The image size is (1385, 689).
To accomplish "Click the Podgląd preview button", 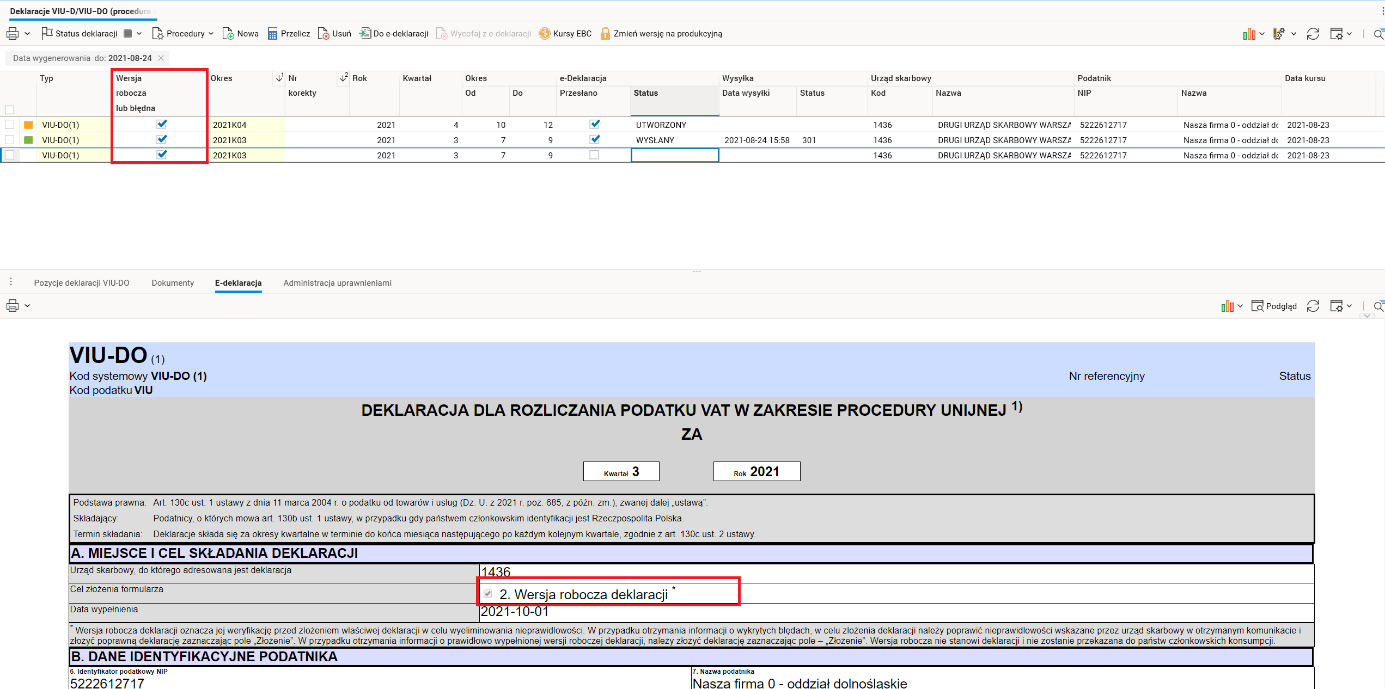I will (x=1274, y=306).
